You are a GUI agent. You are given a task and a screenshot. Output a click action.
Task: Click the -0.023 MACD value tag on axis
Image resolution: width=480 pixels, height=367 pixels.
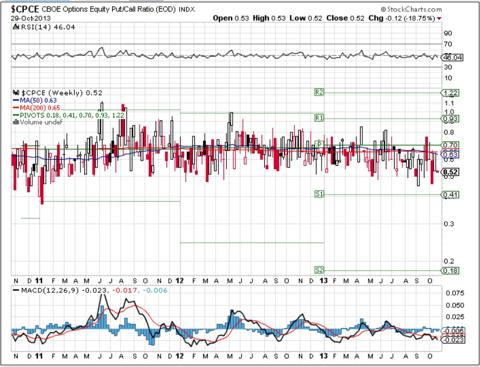(452, 339)
